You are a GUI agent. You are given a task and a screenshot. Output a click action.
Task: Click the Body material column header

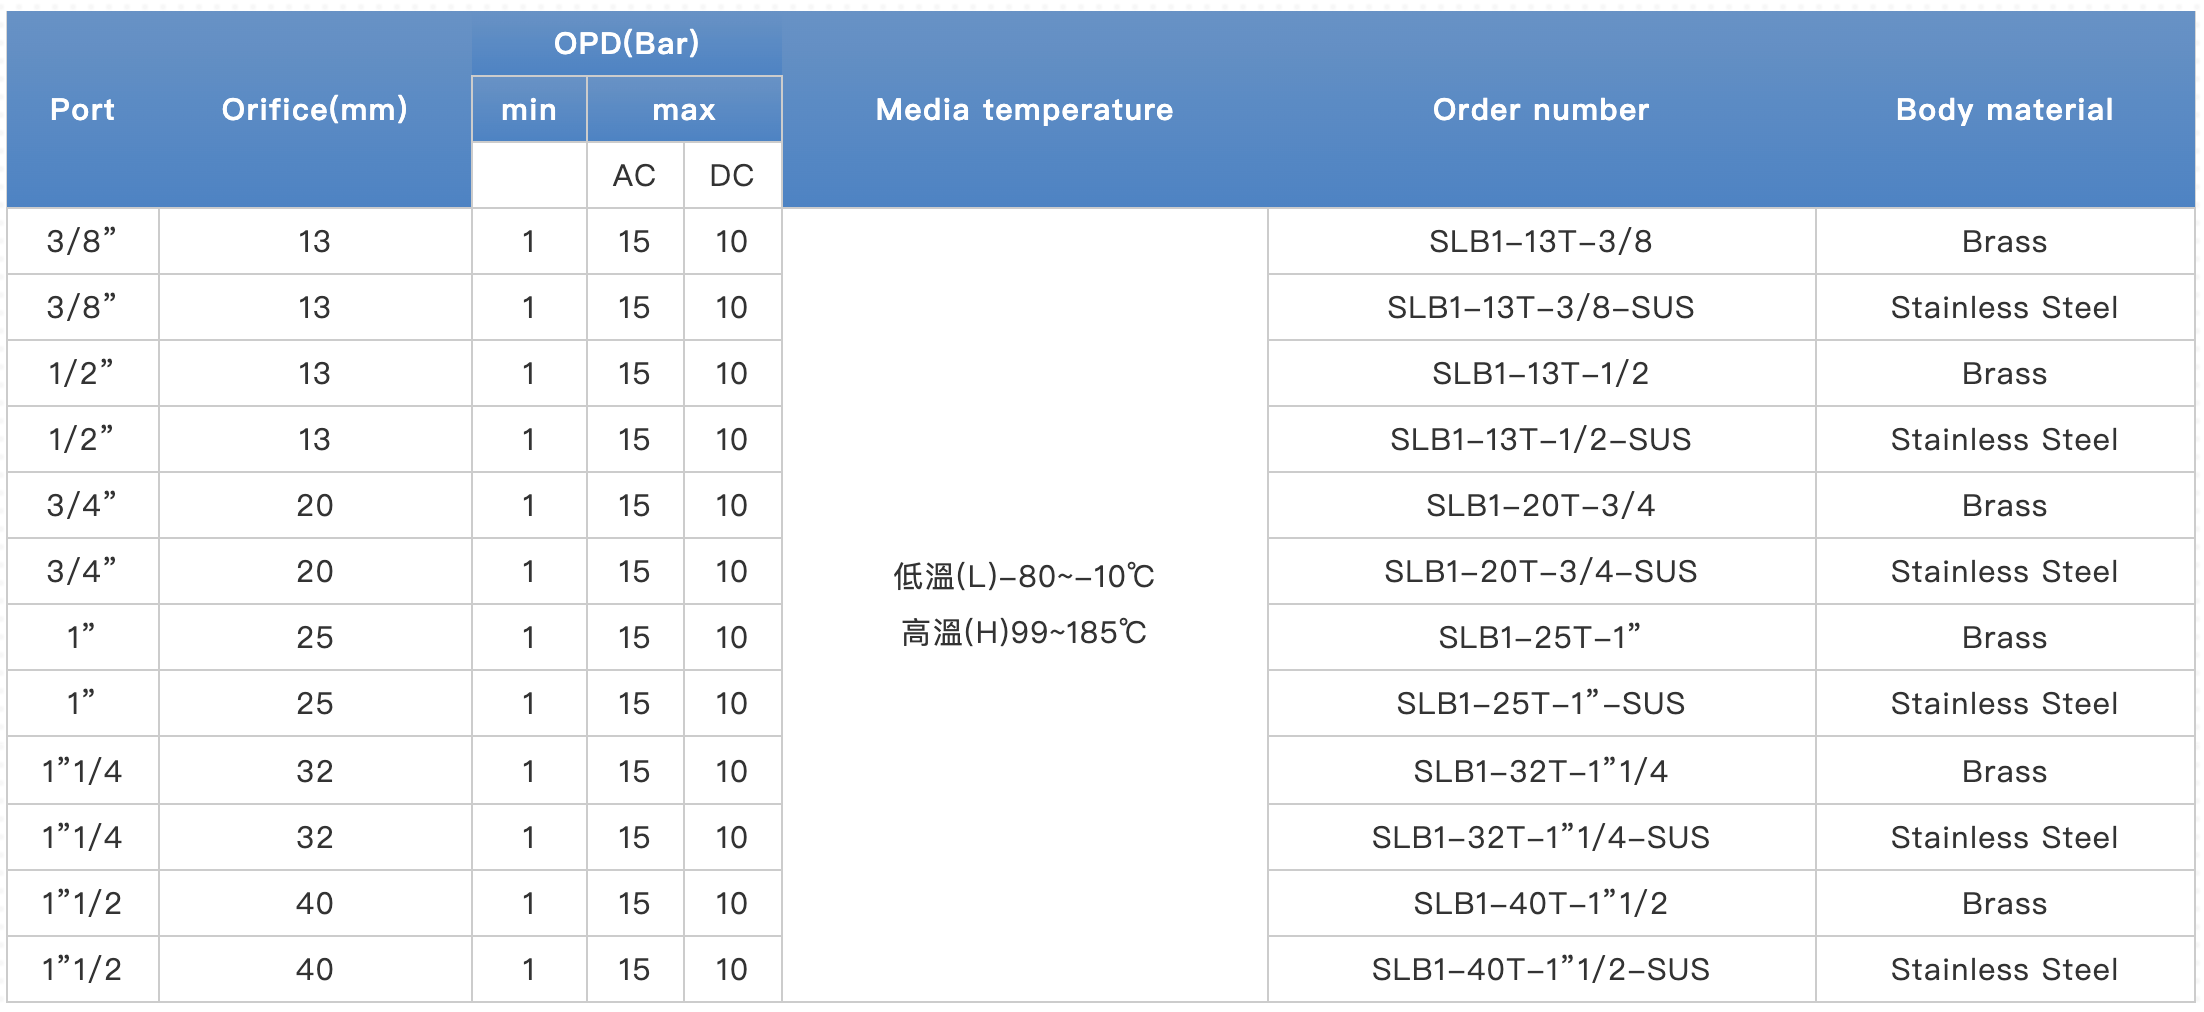[2005, 110]
